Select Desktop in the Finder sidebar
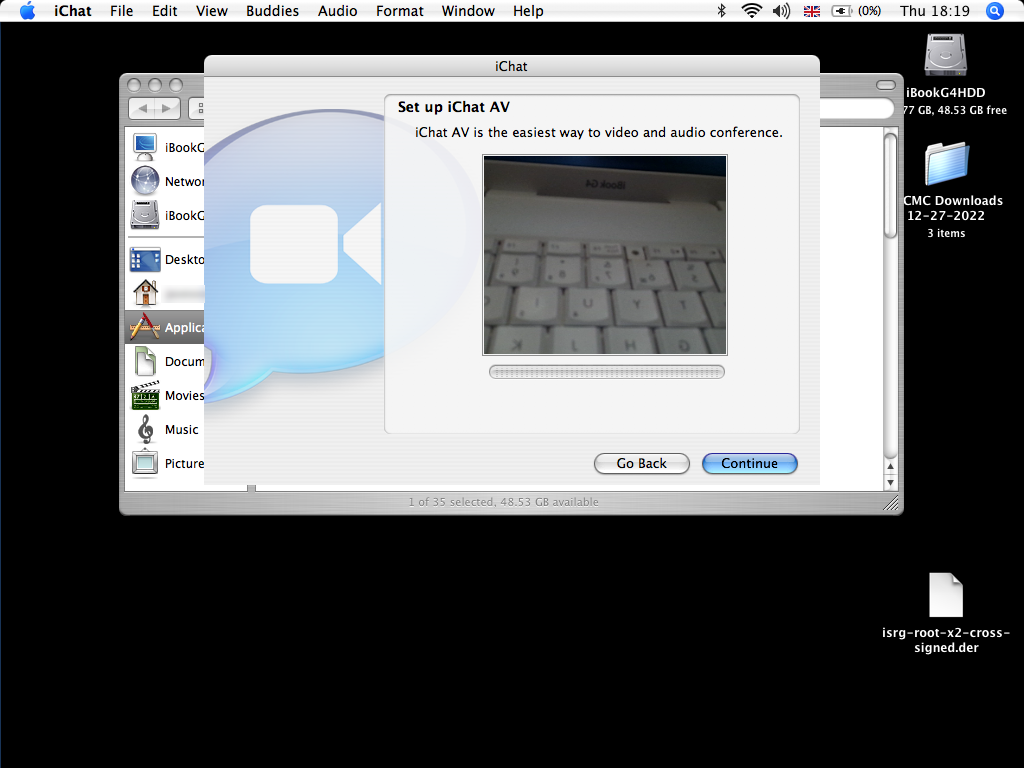1024x768 pixels. pyautogui.click(x=167, y=259)
